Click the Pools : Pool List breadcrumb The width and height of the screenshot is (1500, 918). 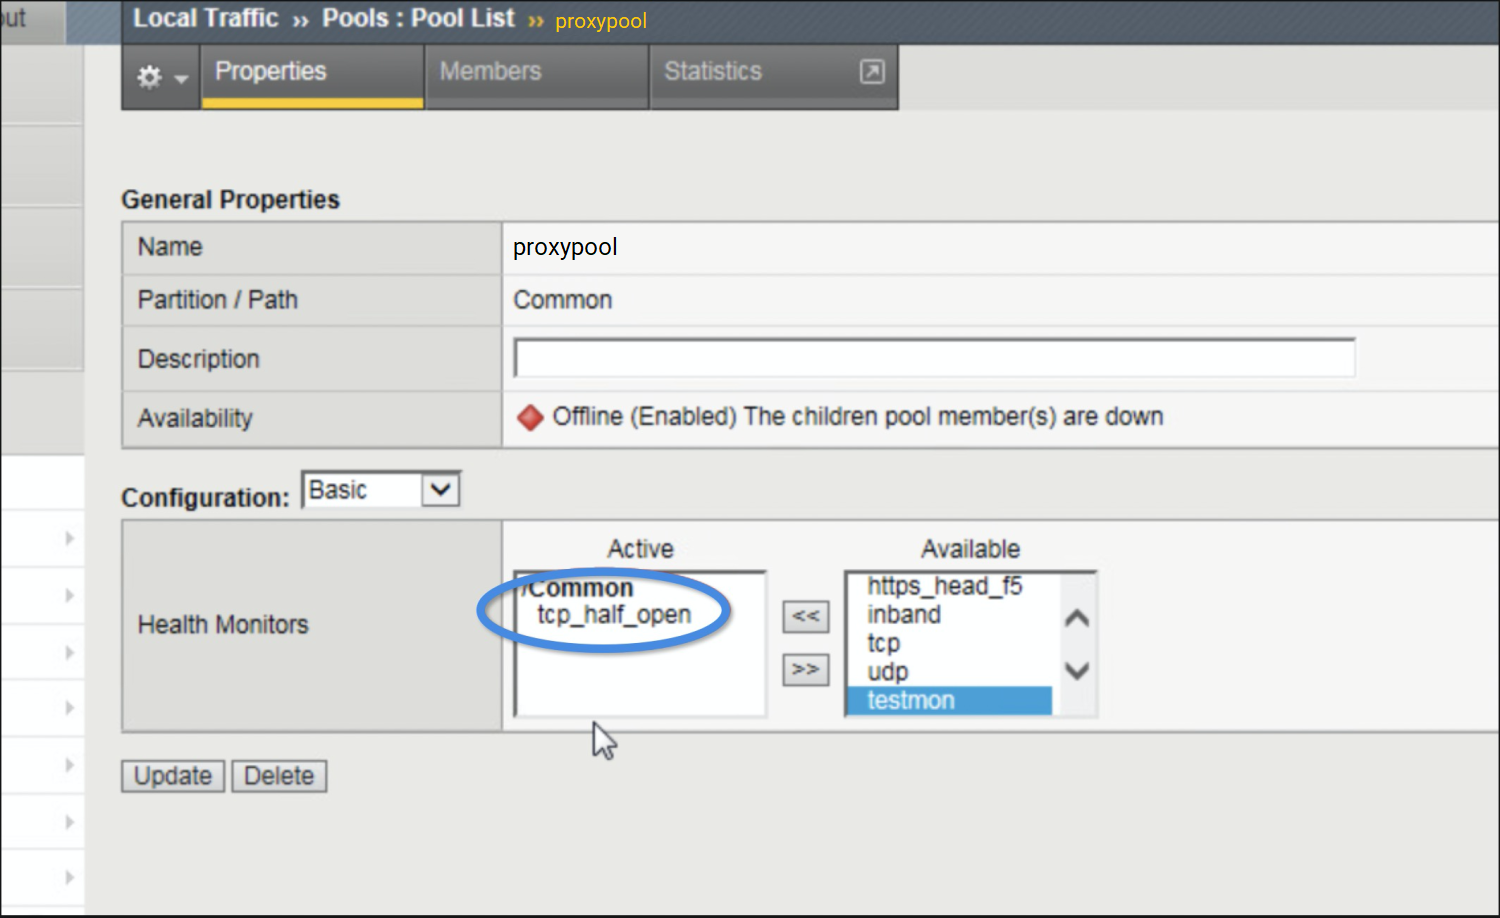click(418, 18)
